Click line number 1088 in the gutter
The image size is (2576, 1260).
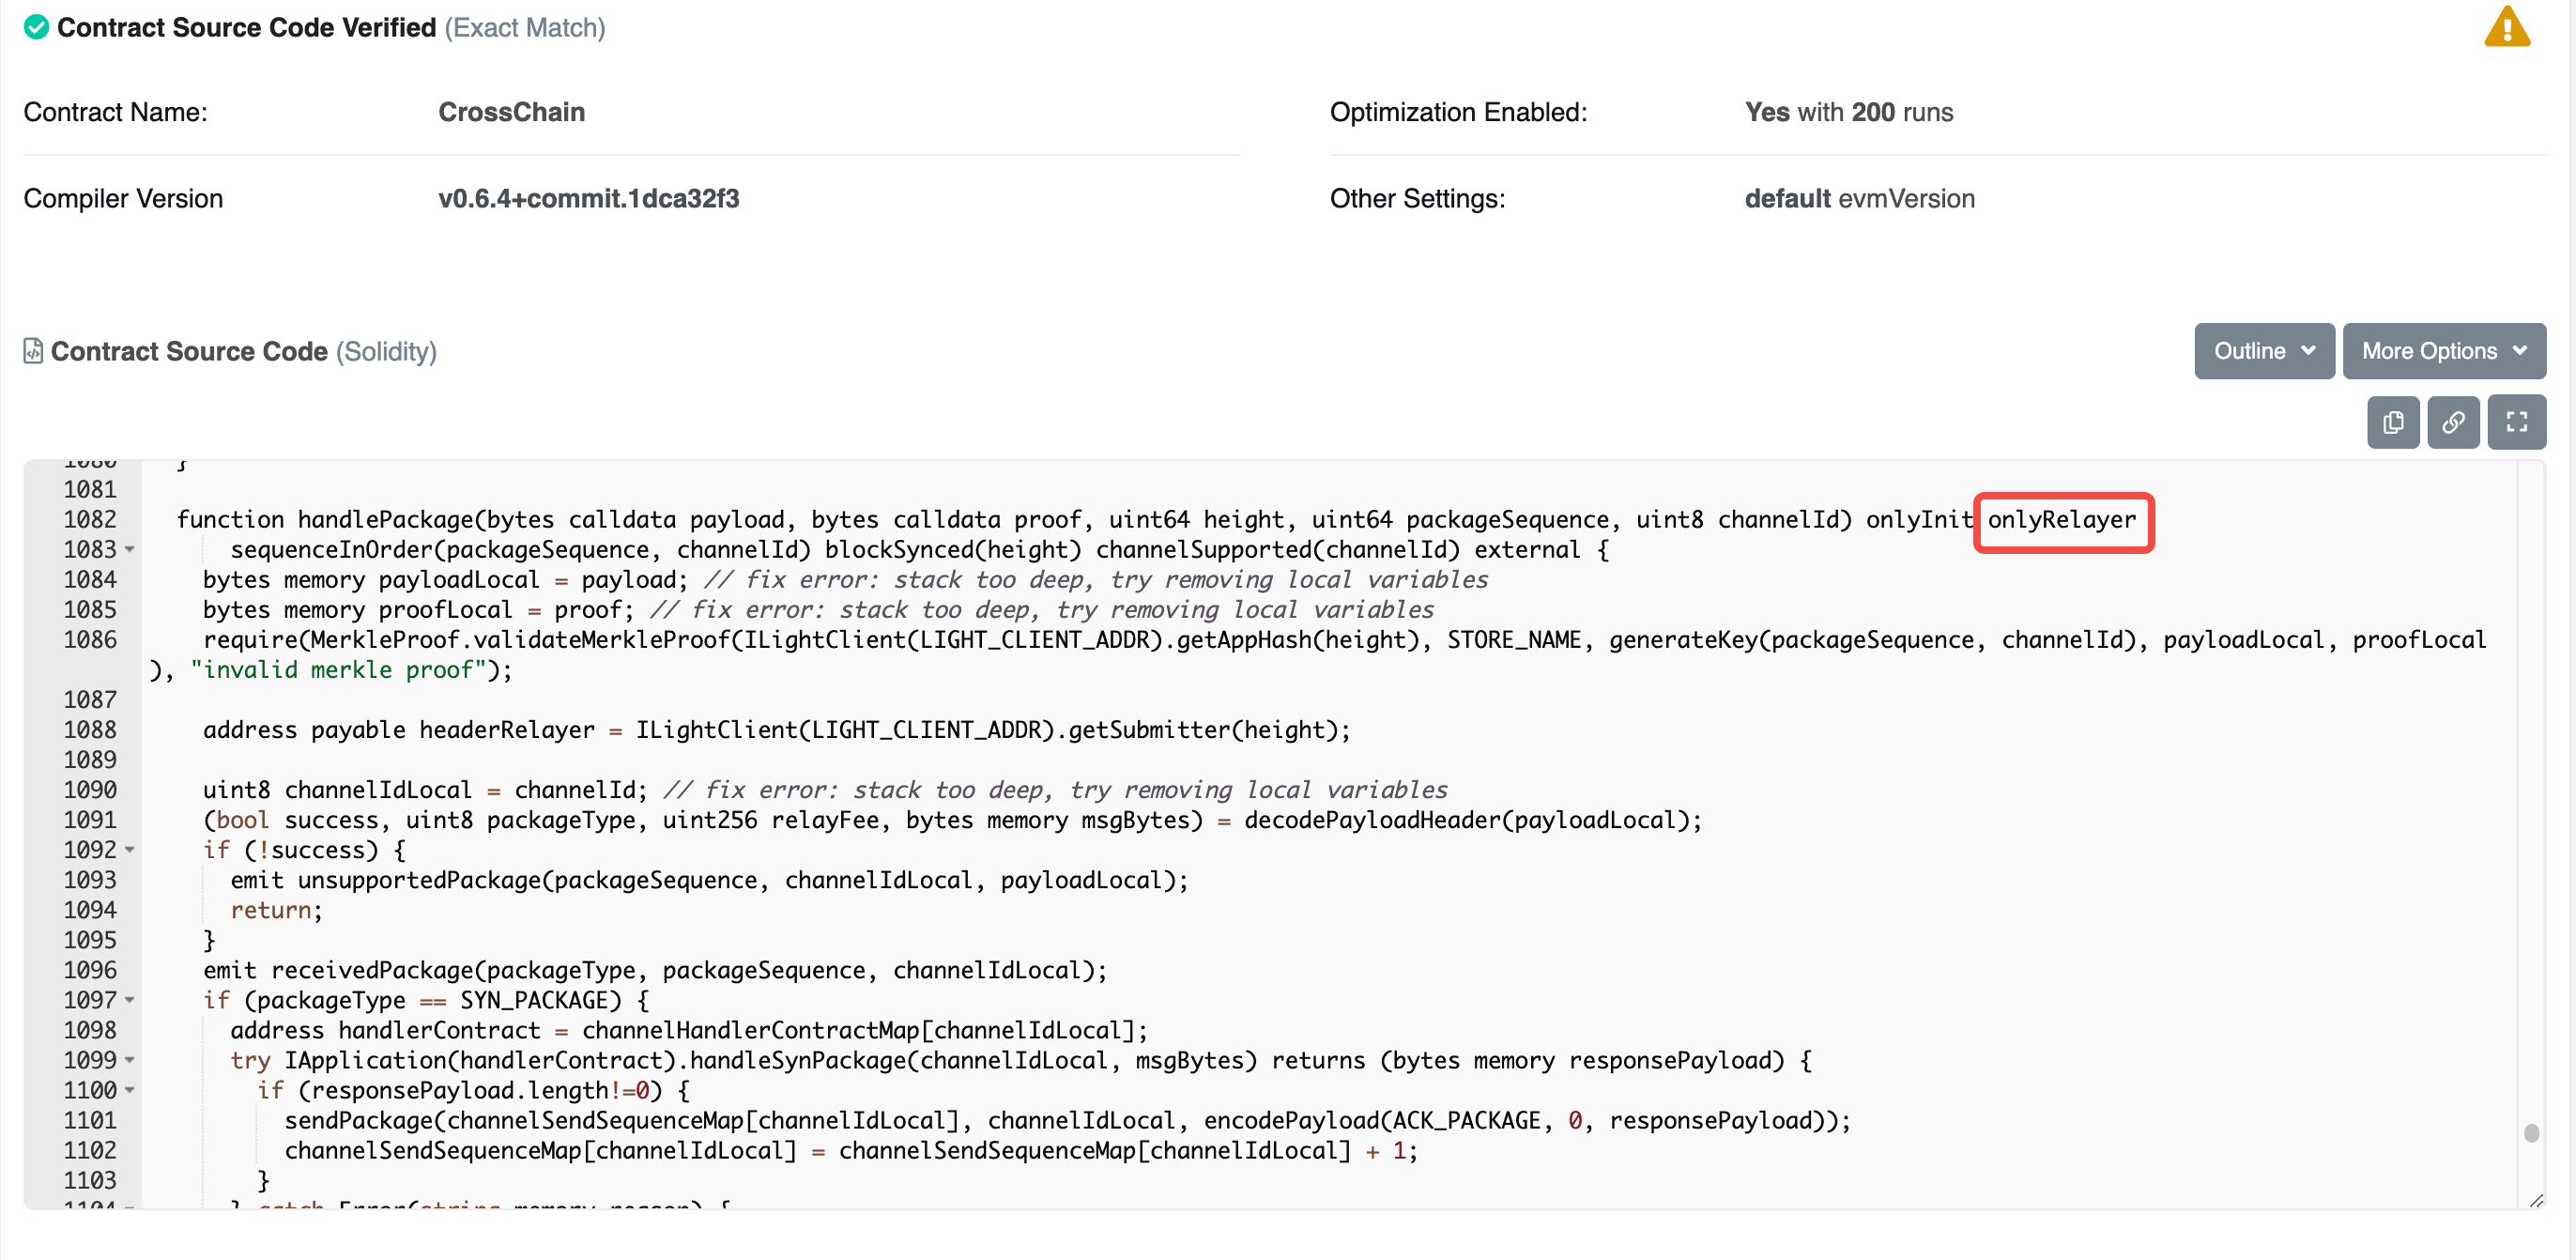coord(90,730)
